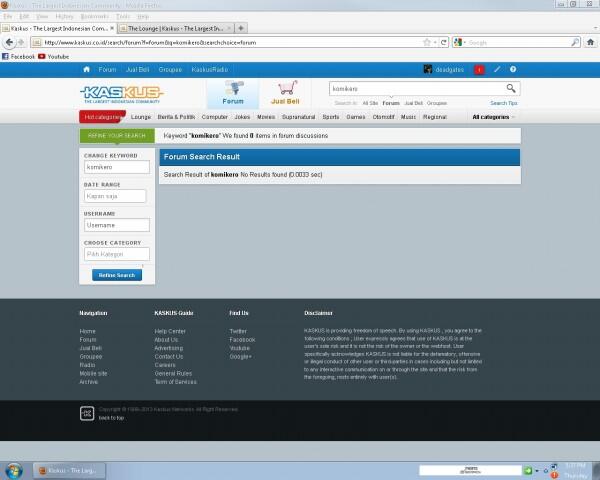Click the green arrow icon in system tray
The image size is (600, 480).
click(528, 470)
